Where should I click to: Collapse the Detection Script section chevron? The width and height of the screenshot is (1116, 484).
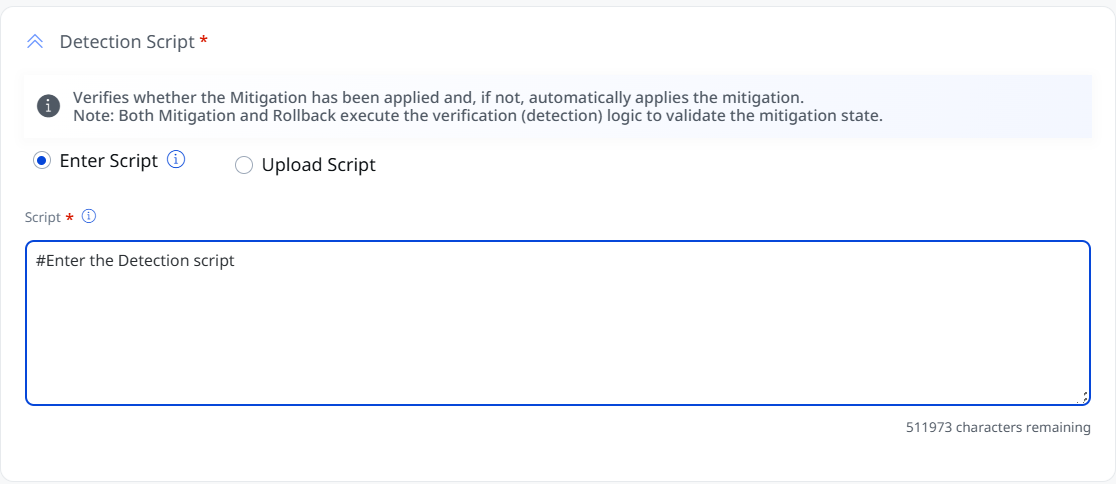(35, 42)
